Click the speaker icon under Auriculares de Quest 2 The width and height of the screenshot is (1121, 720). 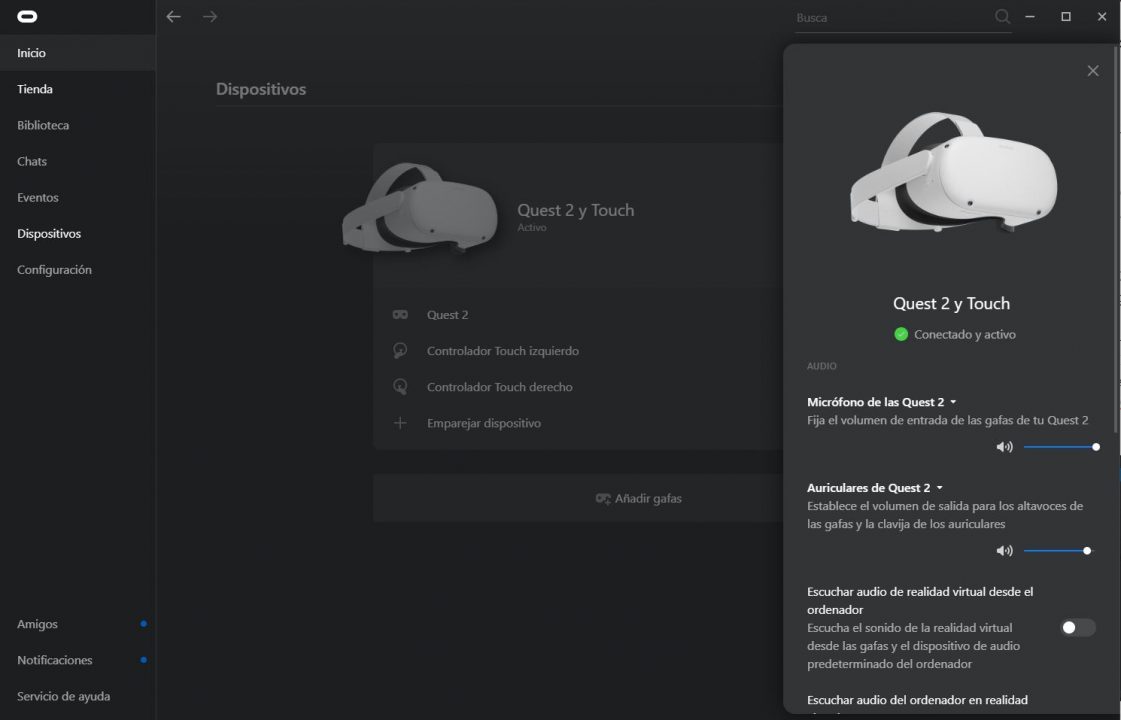click(1004, 550)
